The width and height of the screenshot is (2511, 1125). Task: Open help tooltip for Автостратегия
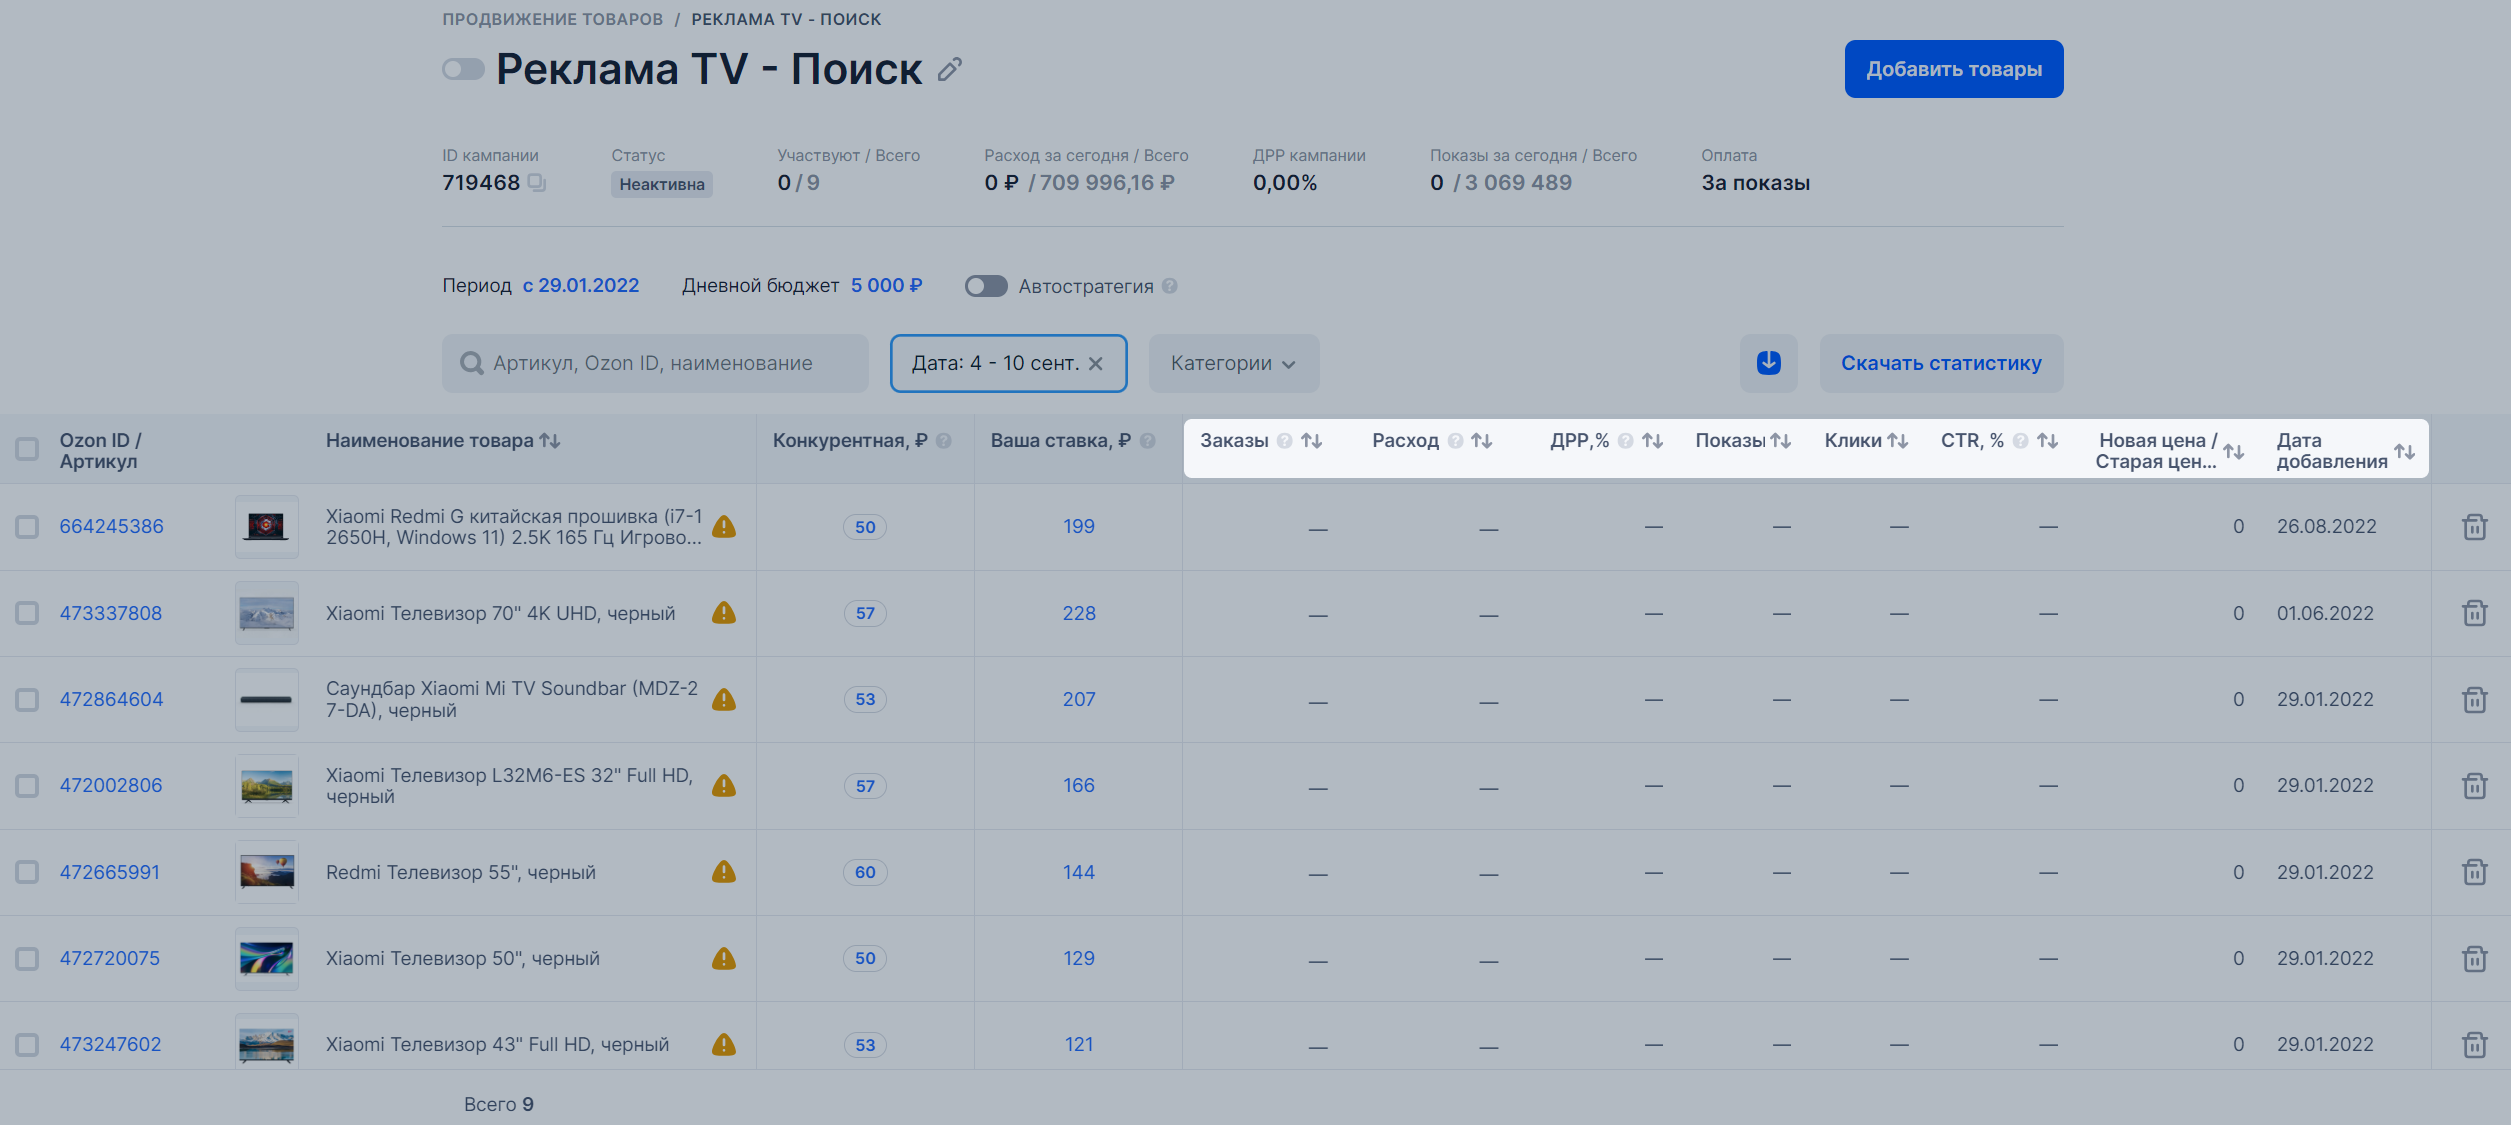(x=1170, y=286)
